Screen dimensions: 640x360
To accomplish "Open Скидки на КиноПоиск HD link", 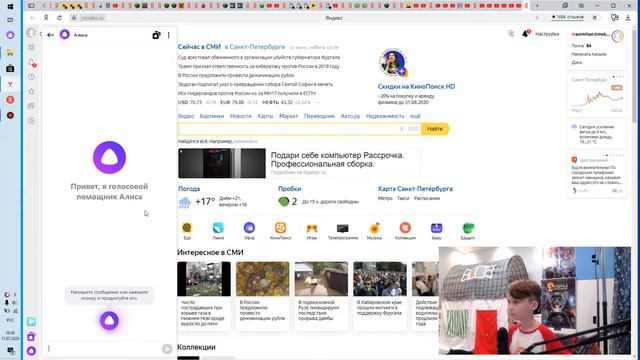I will click(x=416, y=87).
